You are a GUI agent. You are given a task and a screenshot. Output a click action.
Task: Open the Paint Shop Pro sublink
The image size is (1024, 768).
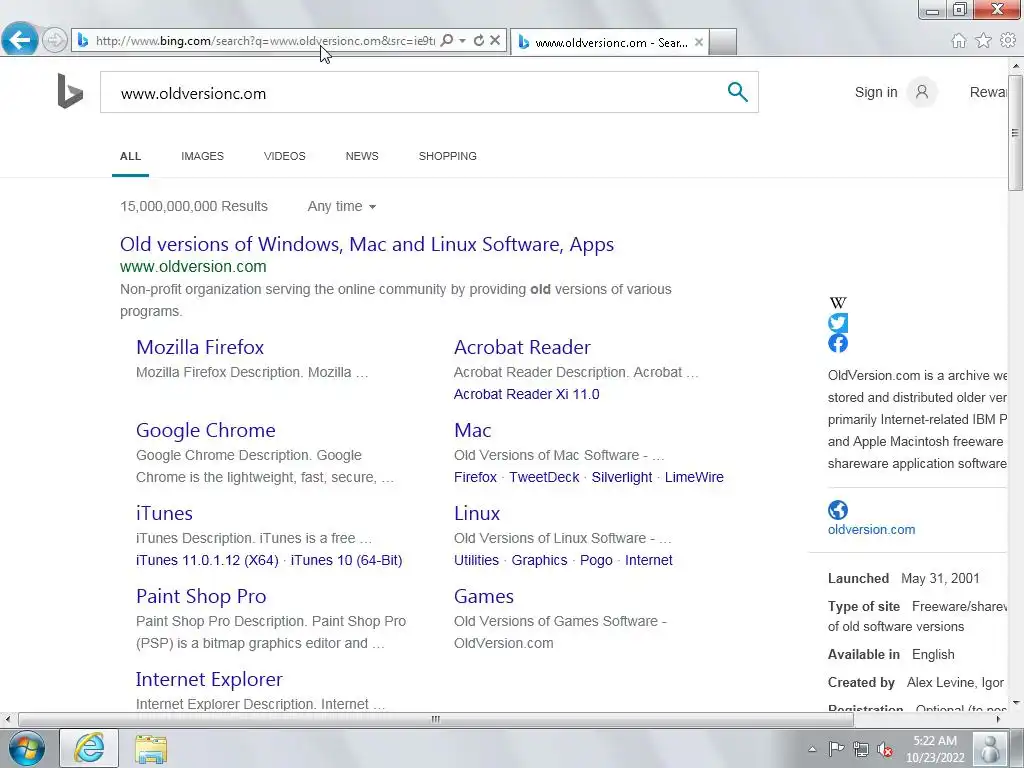201,596
